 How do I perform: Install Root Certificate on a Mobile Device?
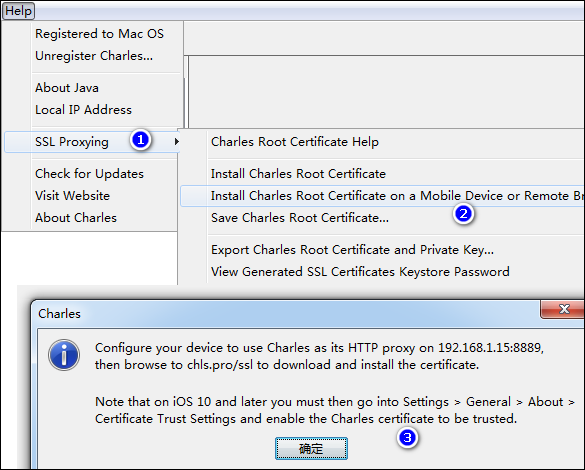pos(382,196)
